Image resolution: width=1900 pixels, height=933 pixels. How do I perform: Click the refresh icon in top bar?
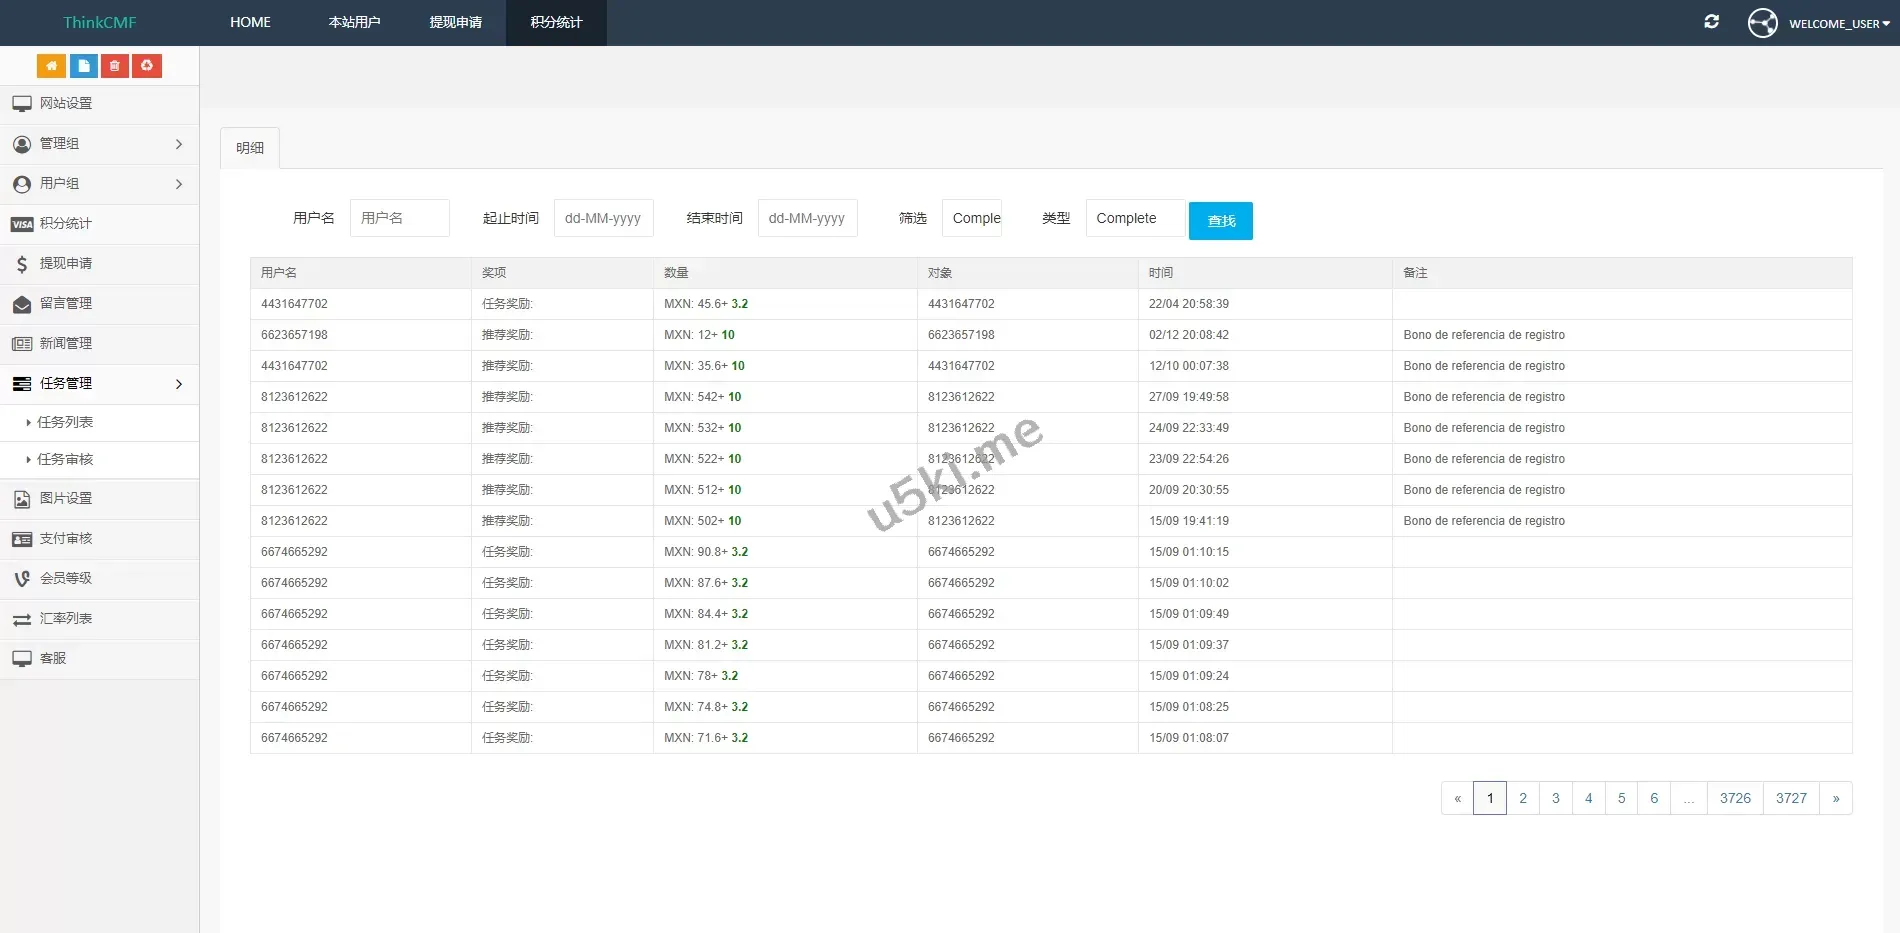(1711, 22)
